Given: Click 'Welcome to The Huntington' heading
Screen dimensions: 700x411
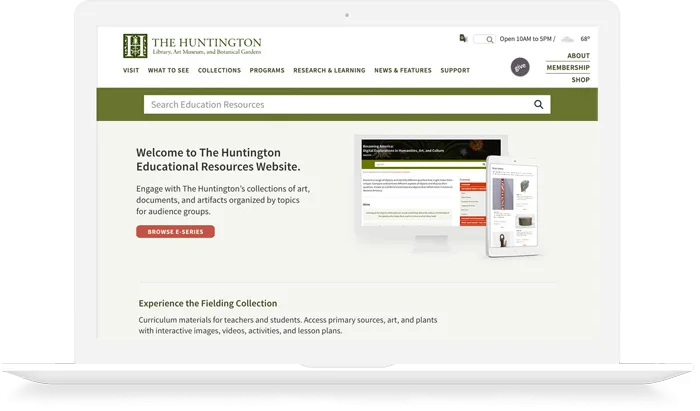Looking at the screenshot, I should tap(218, 159).
